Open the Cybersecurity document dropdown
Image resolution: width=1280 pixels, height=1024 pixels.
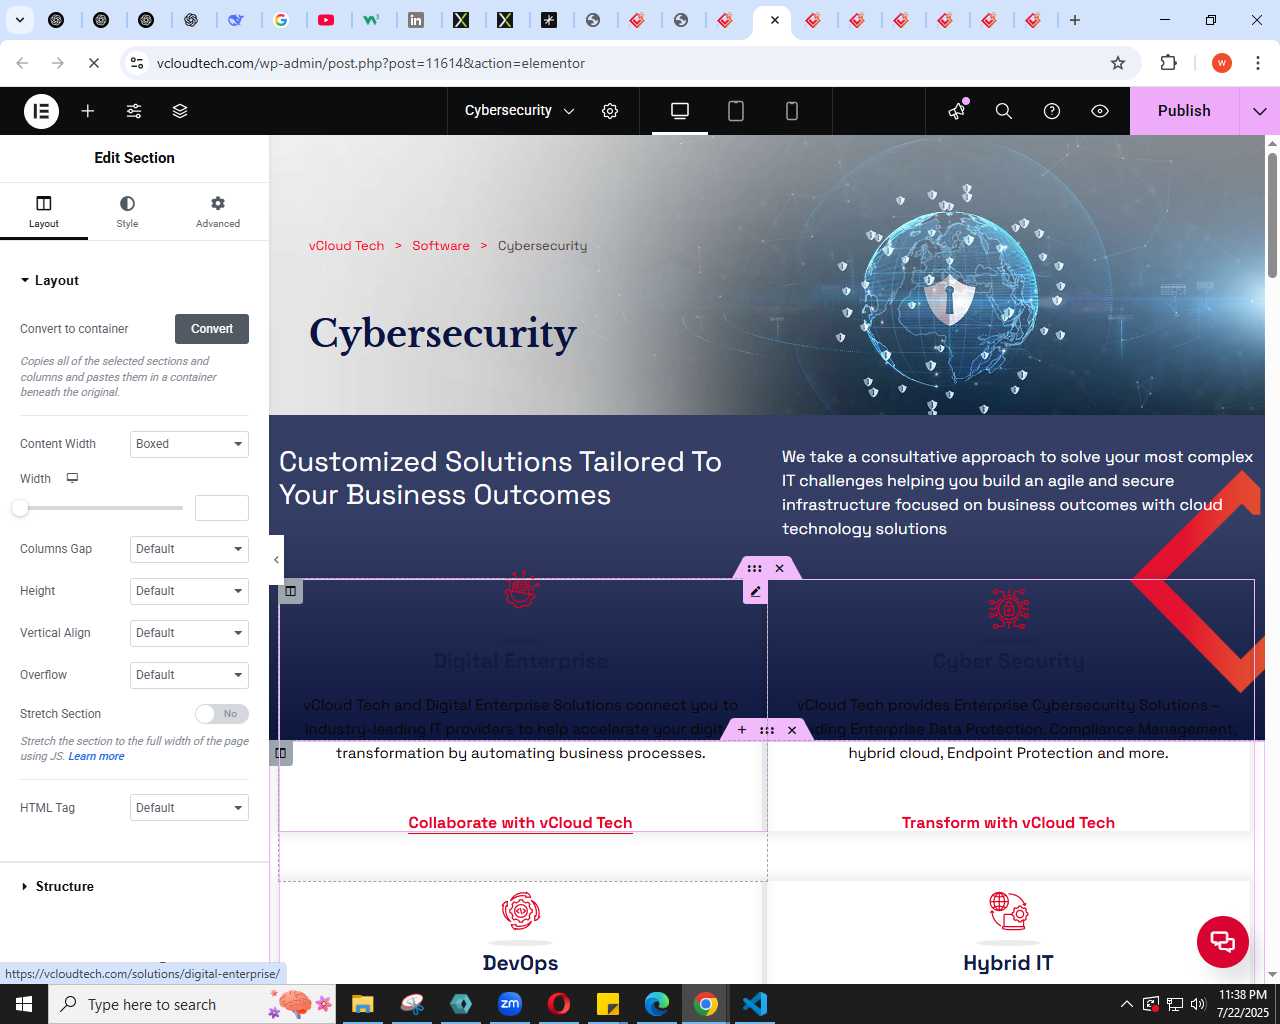pos(519,111)
